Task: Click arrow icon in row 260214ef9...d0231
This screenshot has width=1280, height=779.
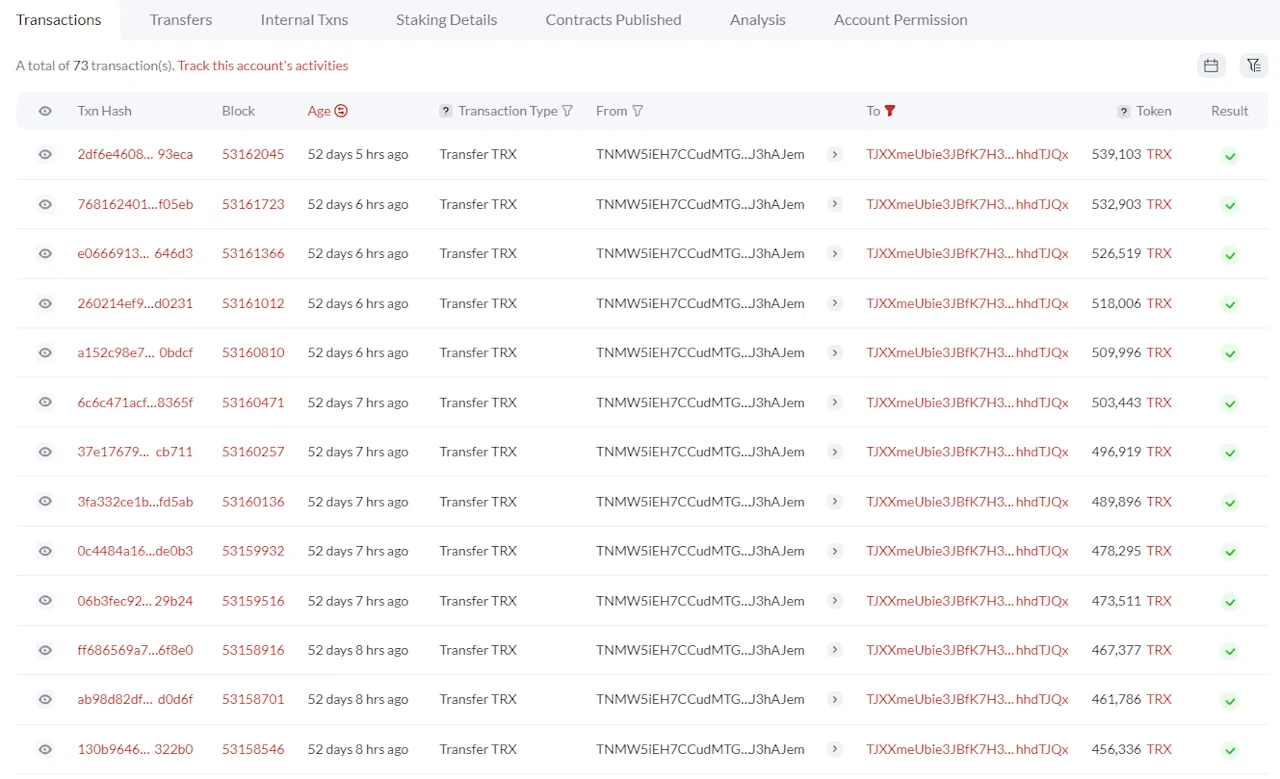Action: [835, 303]
